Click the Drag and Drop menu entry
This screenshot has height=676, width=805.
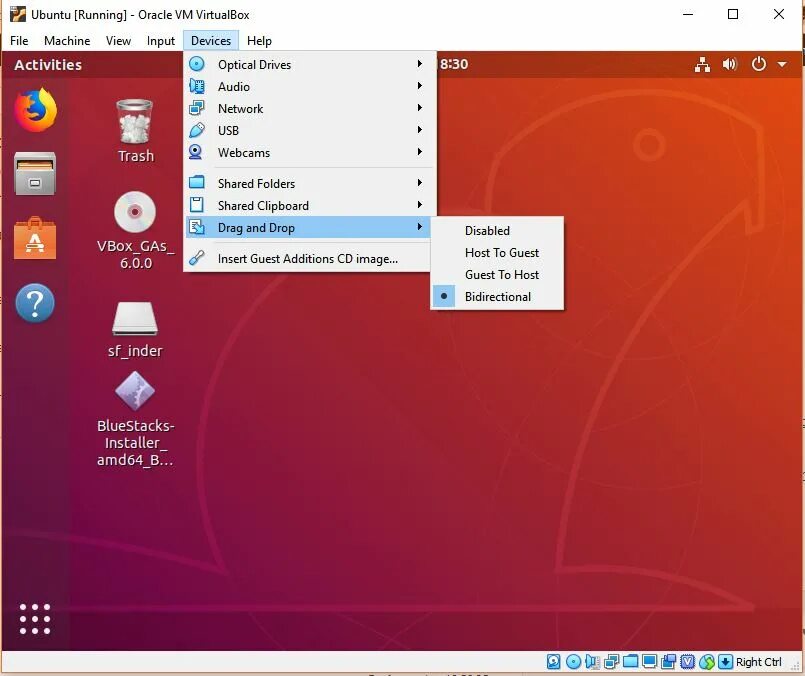coord(309,227)
